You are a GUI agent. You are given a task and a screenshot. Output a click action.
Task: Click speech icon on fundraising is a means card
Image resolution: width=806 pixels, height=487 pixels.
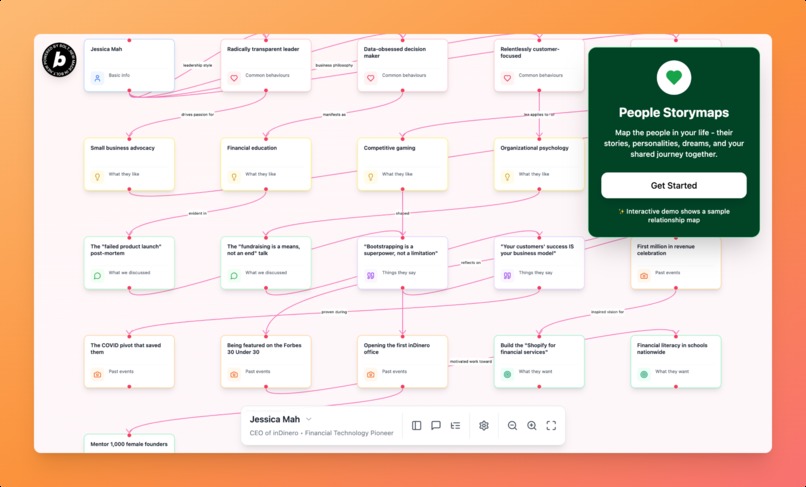click(x=234, y=276)
